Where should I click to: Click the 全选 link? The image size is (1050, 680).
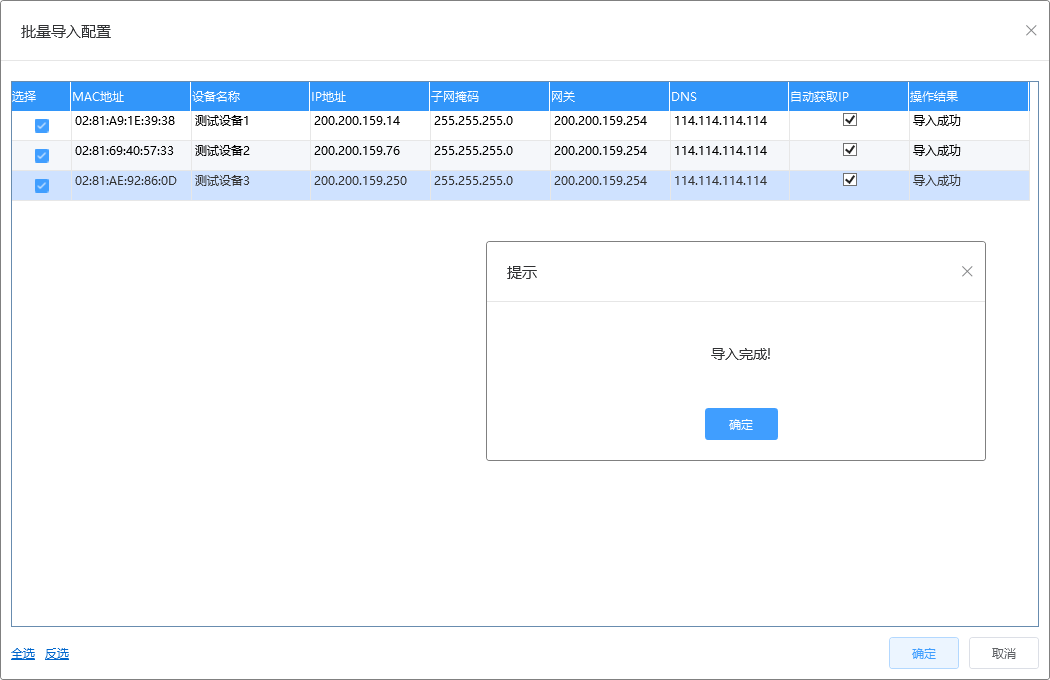pyautogui.click(x=23, y=653)
